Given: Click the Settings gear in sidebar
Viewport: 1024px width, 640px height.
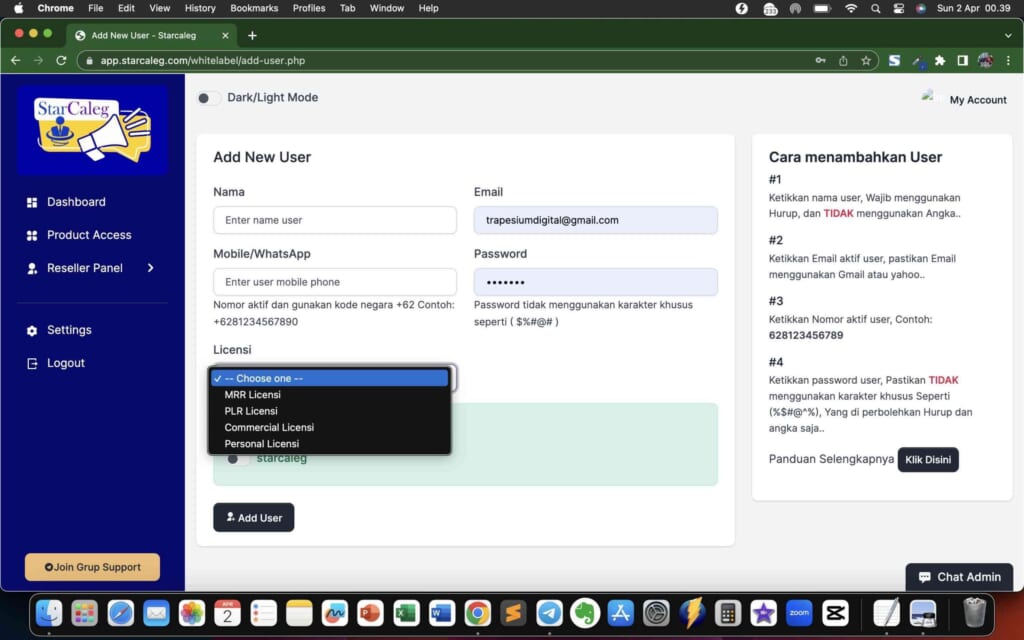Looking at the screenshot, I should [32, 331].
